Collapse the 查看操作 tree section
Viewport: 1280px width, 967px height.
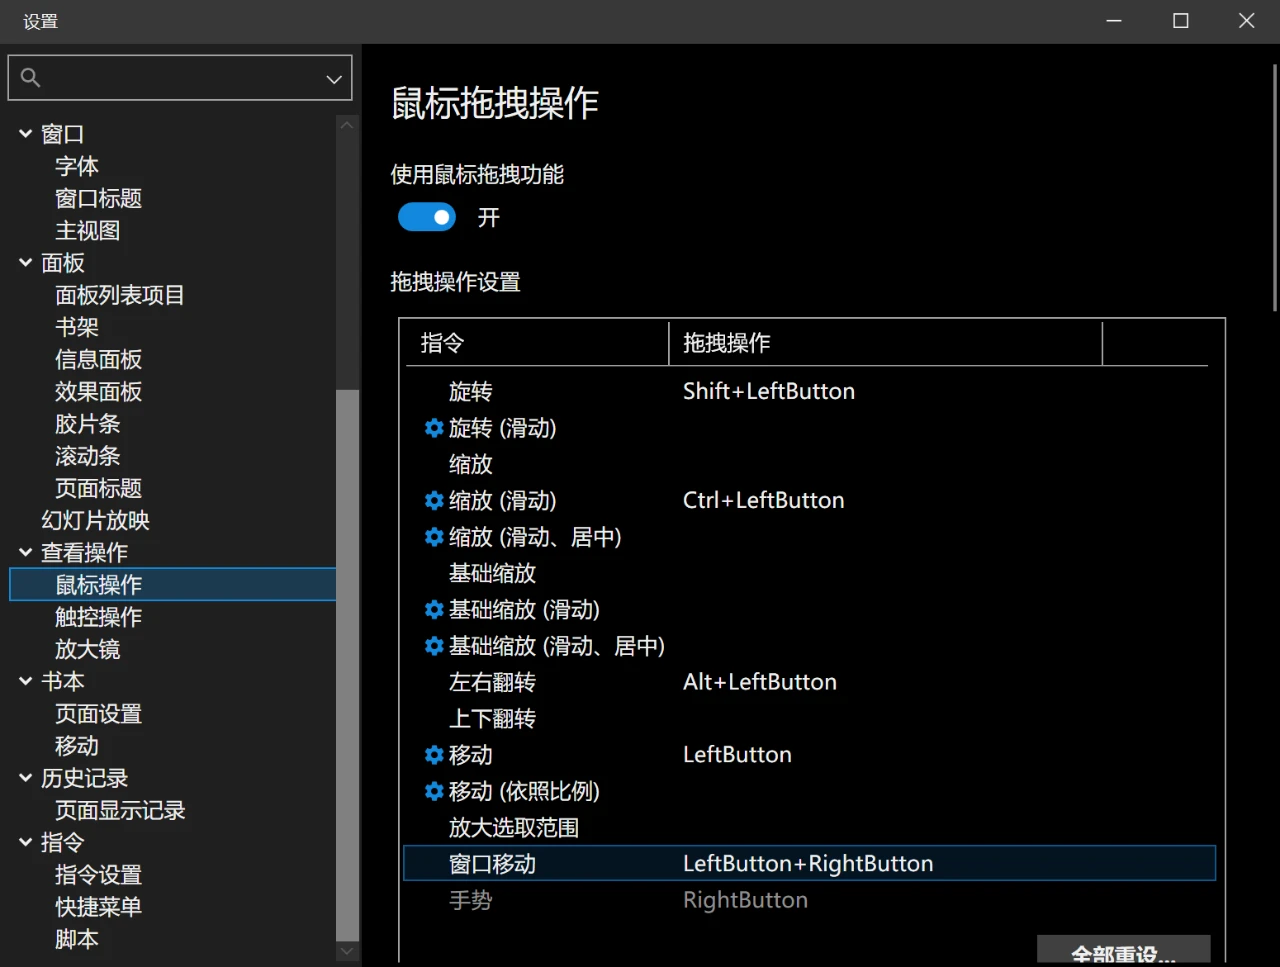pos(26,552)
